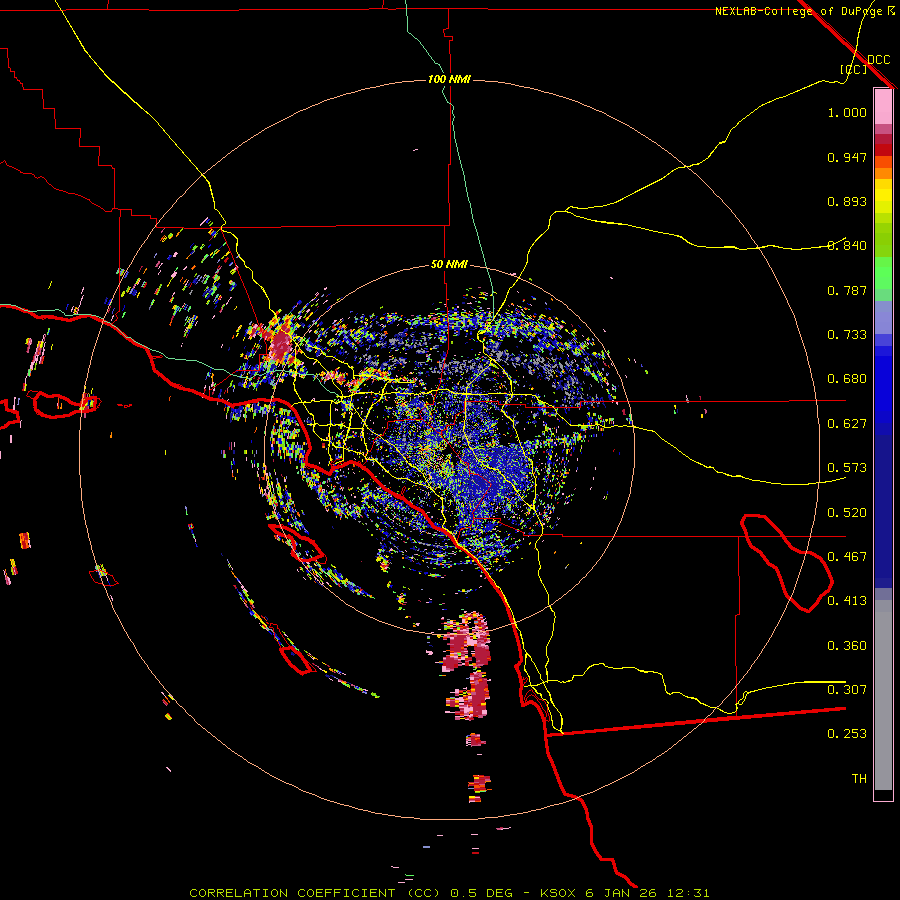900x900 pixels.
Task: Pick the light pink color bar segment
Action: coord(883,106)
